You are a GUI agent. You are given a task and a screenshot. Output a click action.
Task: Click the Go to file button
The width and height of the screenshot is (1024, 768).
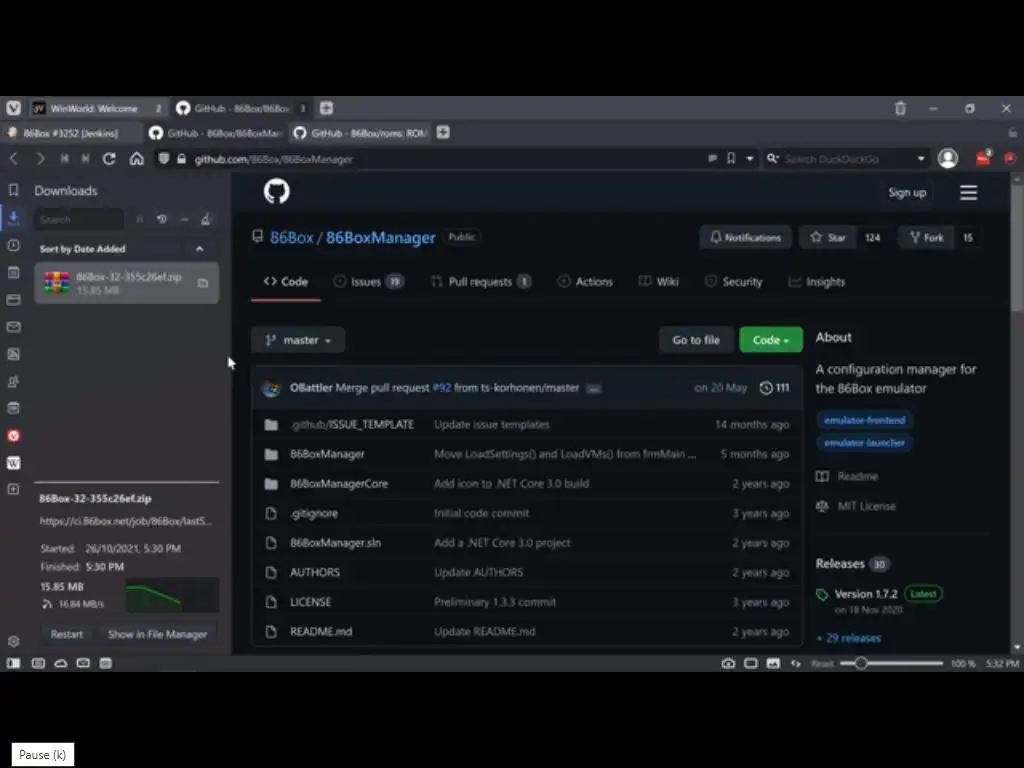pyautogui.click(x=696, y=340)
